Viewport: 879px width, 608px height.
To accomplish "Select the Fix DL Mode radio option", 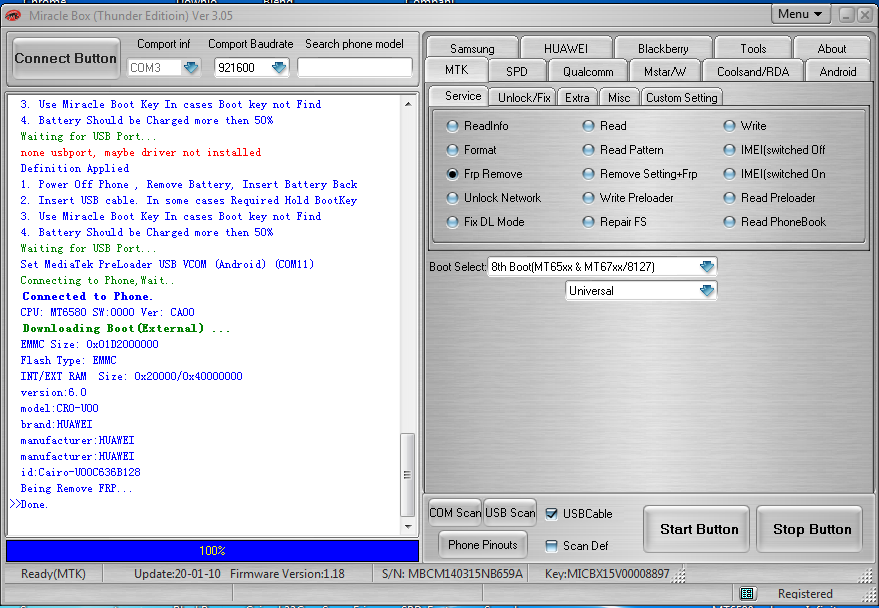I will [452, 222].
